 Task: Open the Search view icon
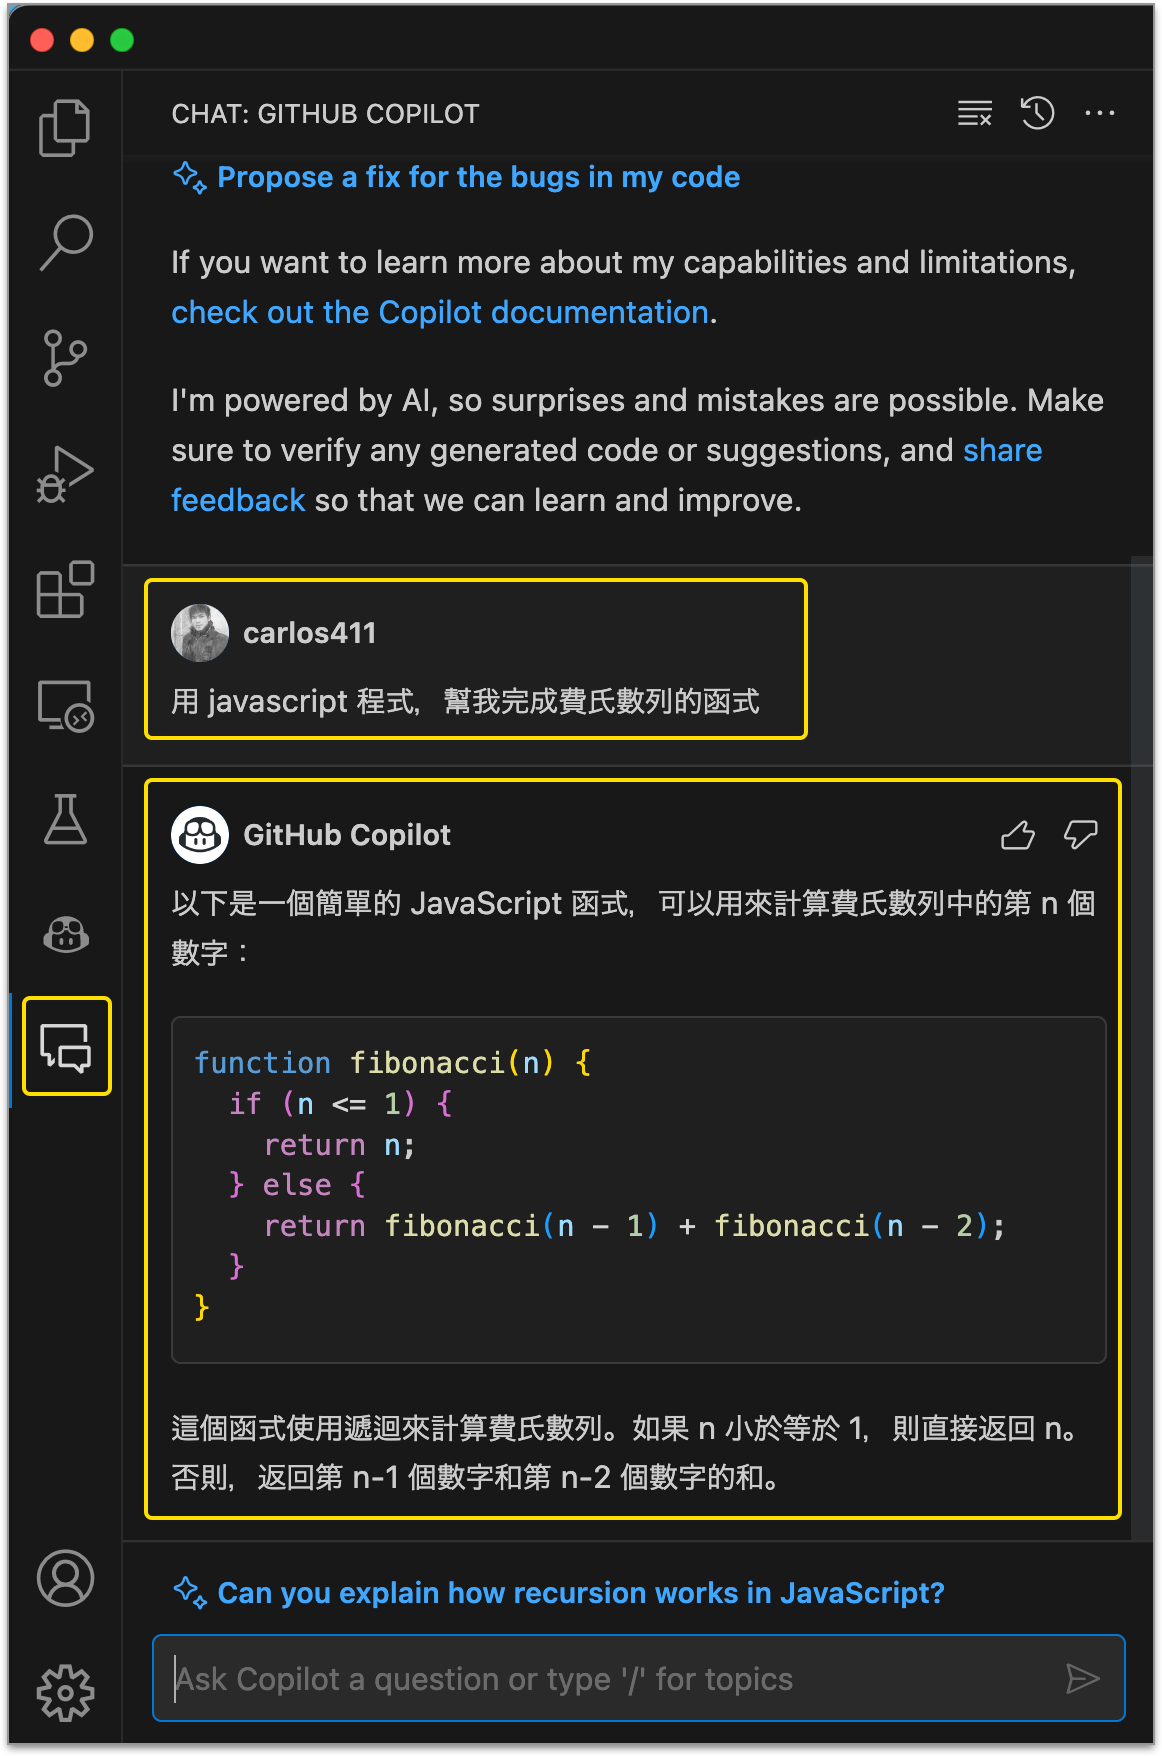point(65,242)
